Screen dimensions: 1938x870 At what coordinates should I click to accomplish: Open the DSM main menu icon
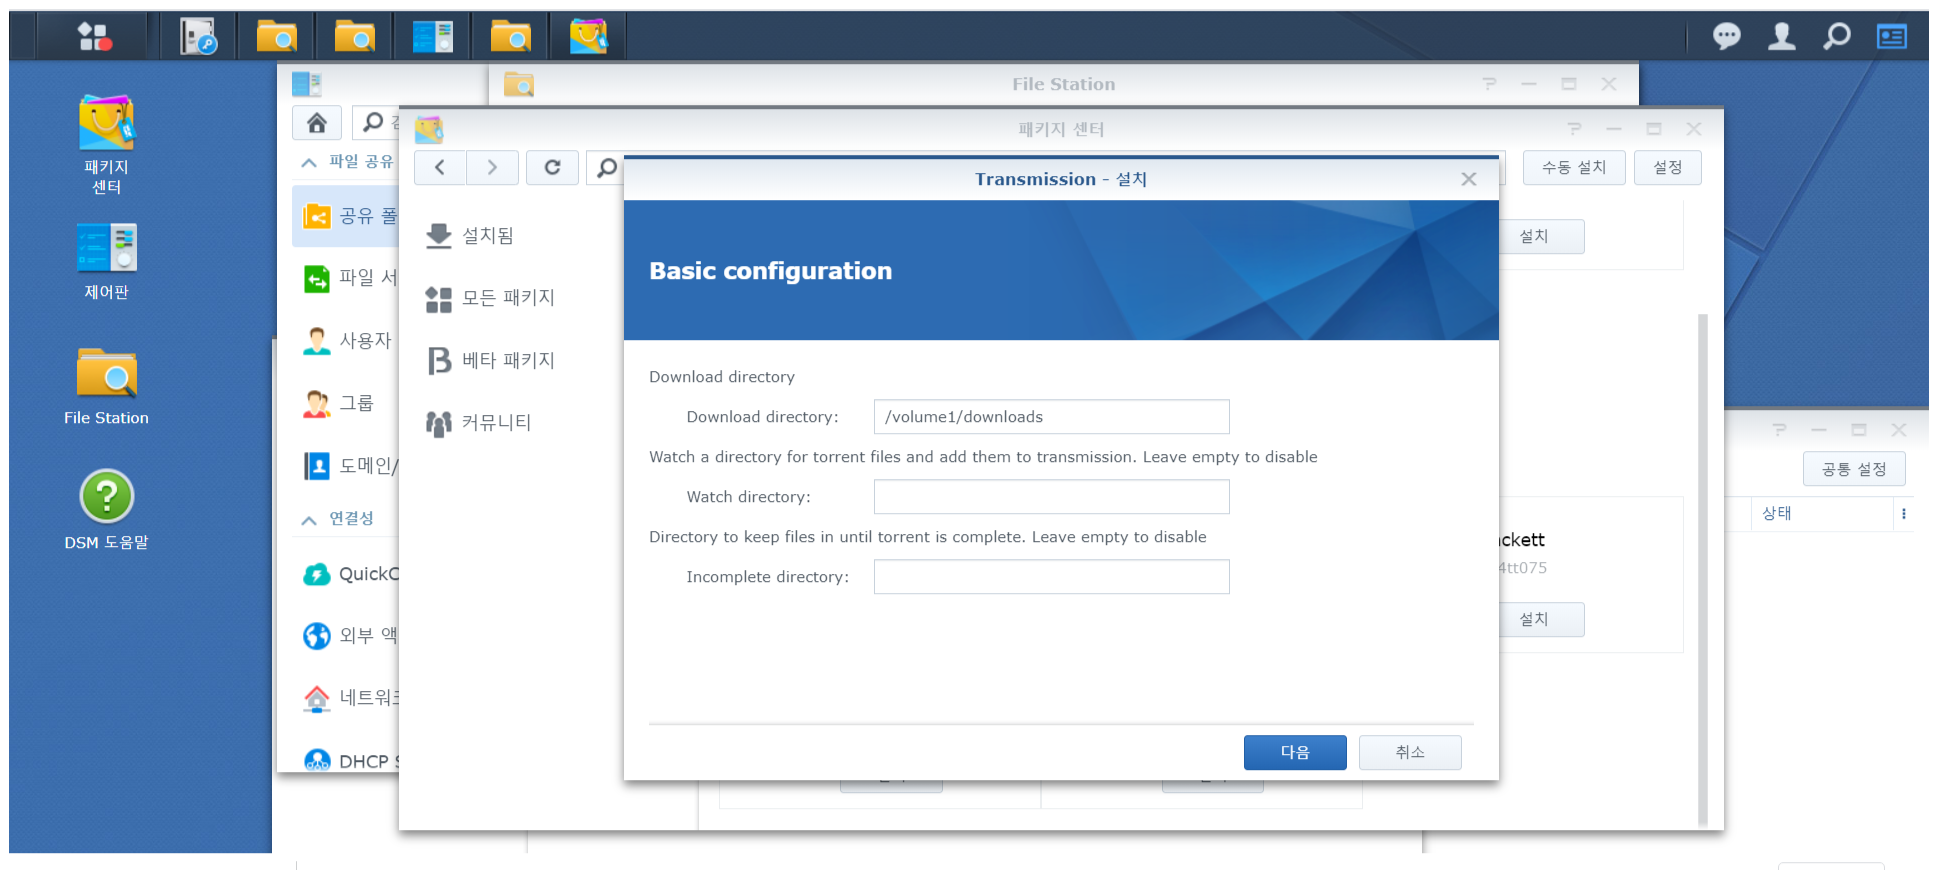pos(95,37)
